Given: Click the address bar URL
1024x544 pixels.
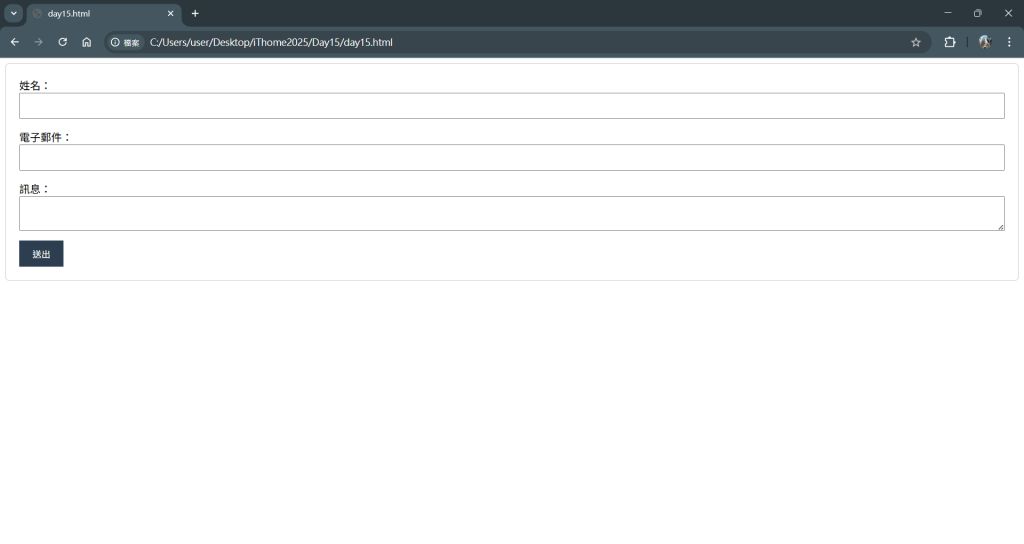Looking at the screenshot, I should pyautogui.click(x=271, y=42).
